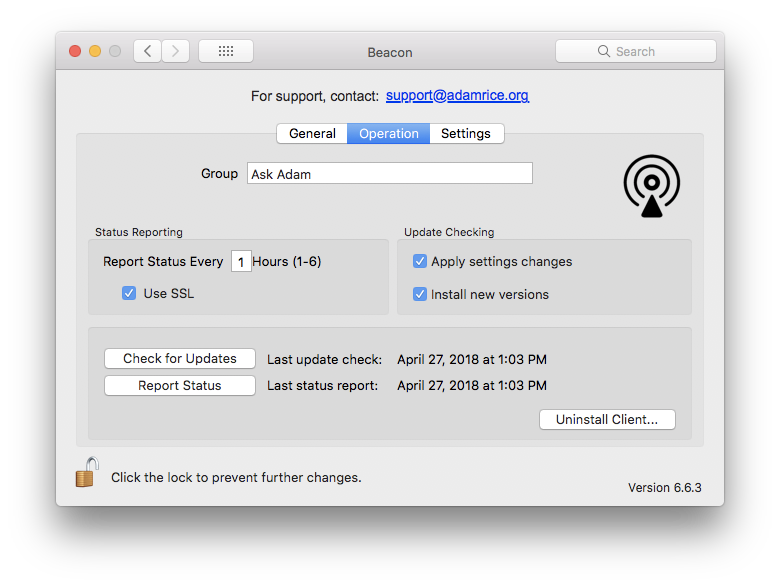Click the 'For support, contact:' text
This screenshot has height=586, width=780.
pos(315,96)
